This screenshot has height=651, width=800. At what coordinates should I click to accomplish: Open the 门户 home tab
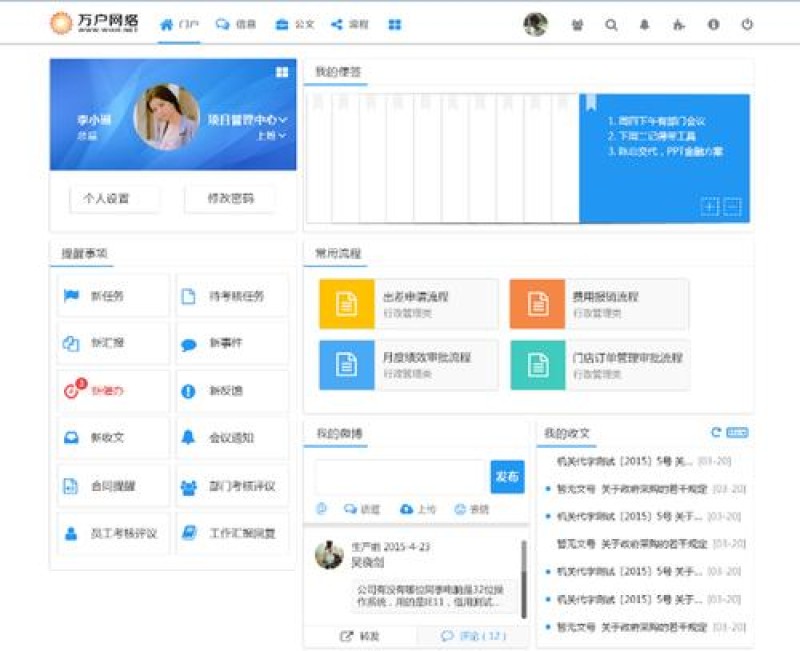[179, 24]
